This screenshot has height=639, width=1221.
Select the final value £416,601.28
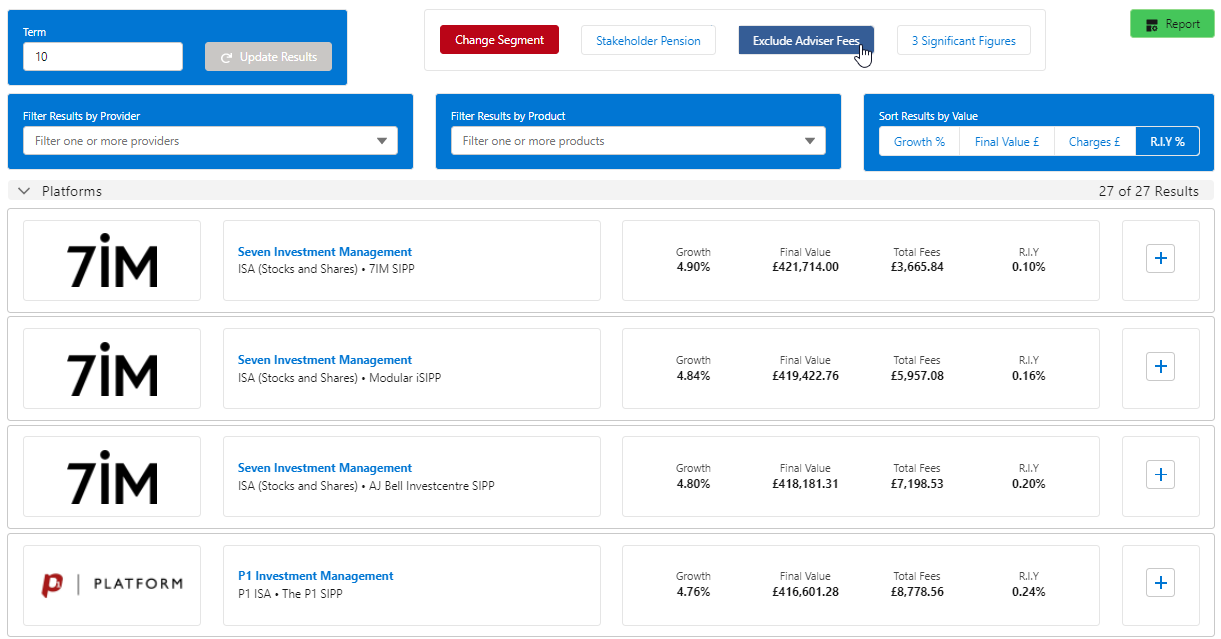(805, 592)
